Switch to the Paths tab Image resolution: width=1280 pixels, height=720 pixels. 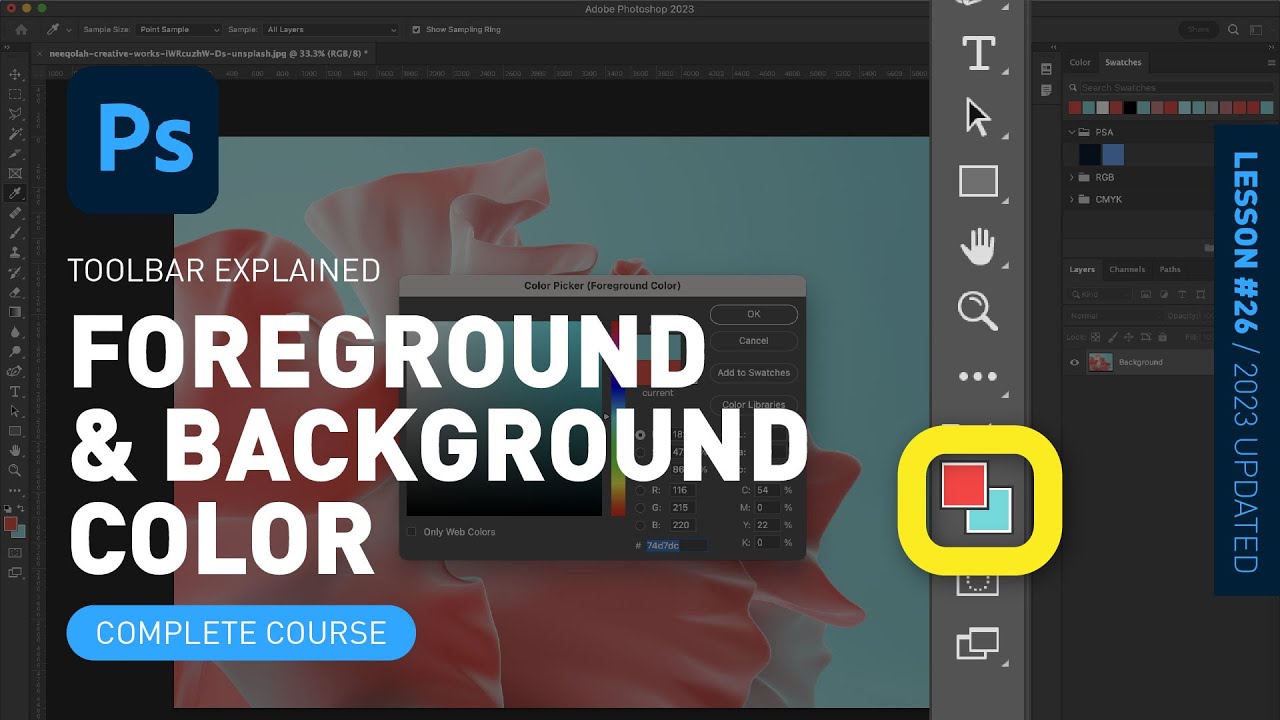pyautogui.click(x=1170, y=269)
